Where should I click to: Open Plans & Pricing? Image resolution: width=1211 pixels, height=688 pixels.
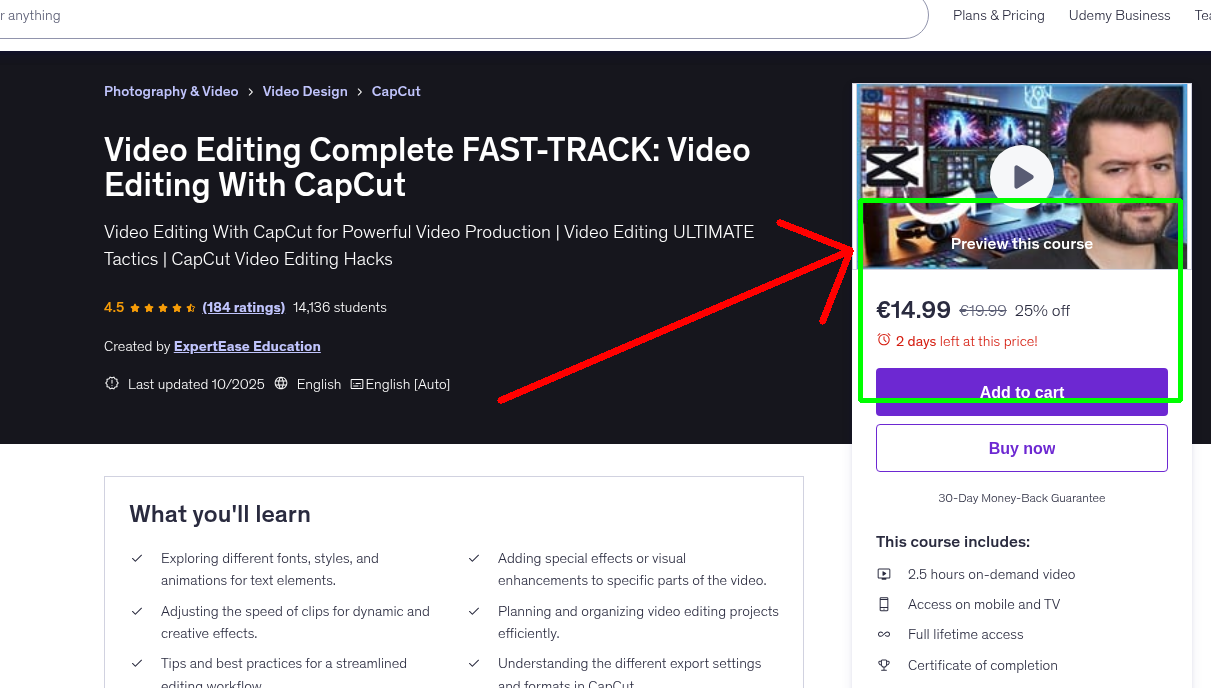998,15
